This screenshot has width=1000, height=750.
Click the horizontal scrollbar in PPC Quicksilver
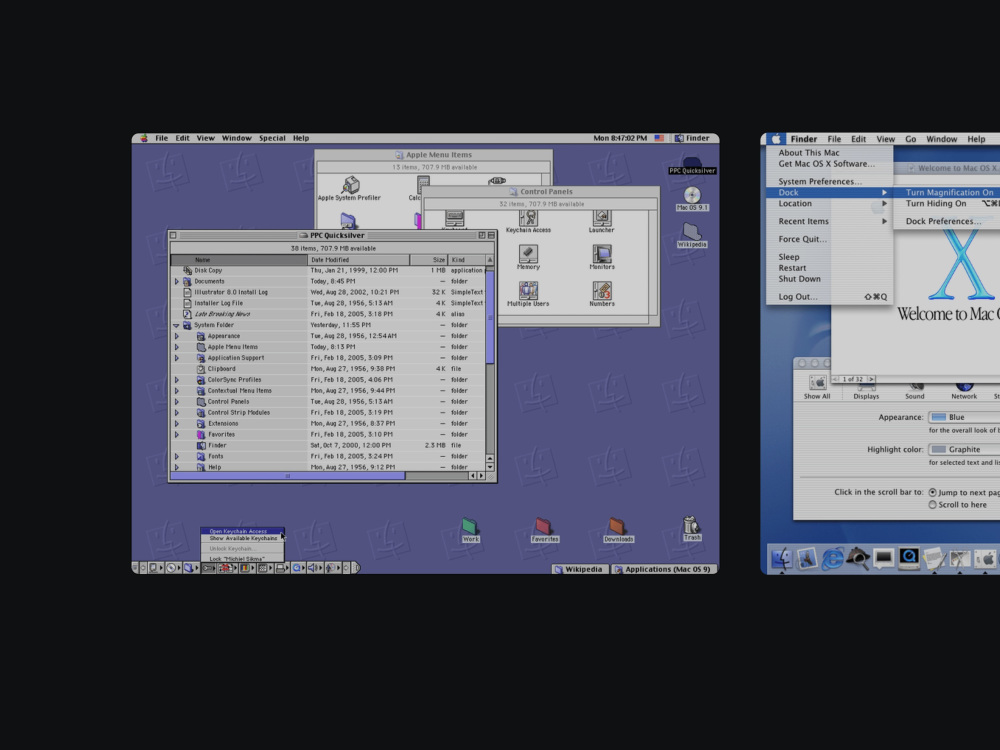[287, 476]
